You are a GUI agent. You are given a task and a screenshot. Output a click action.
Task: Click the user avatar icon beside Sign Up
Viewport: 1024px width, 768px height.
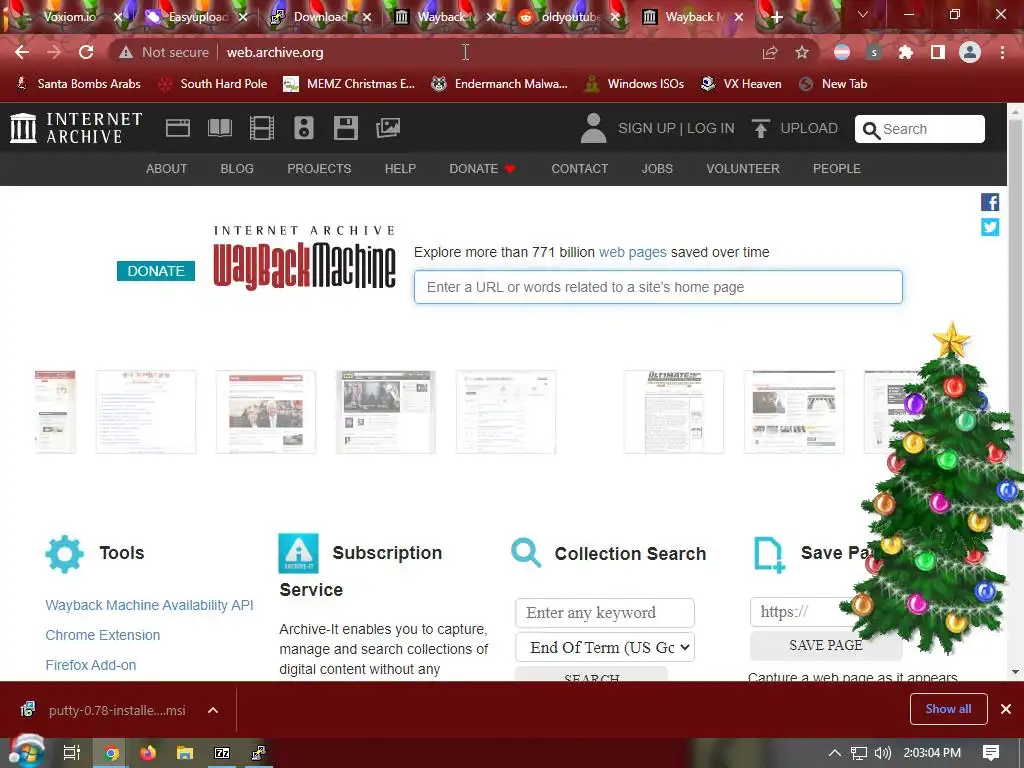coord(593,128)
